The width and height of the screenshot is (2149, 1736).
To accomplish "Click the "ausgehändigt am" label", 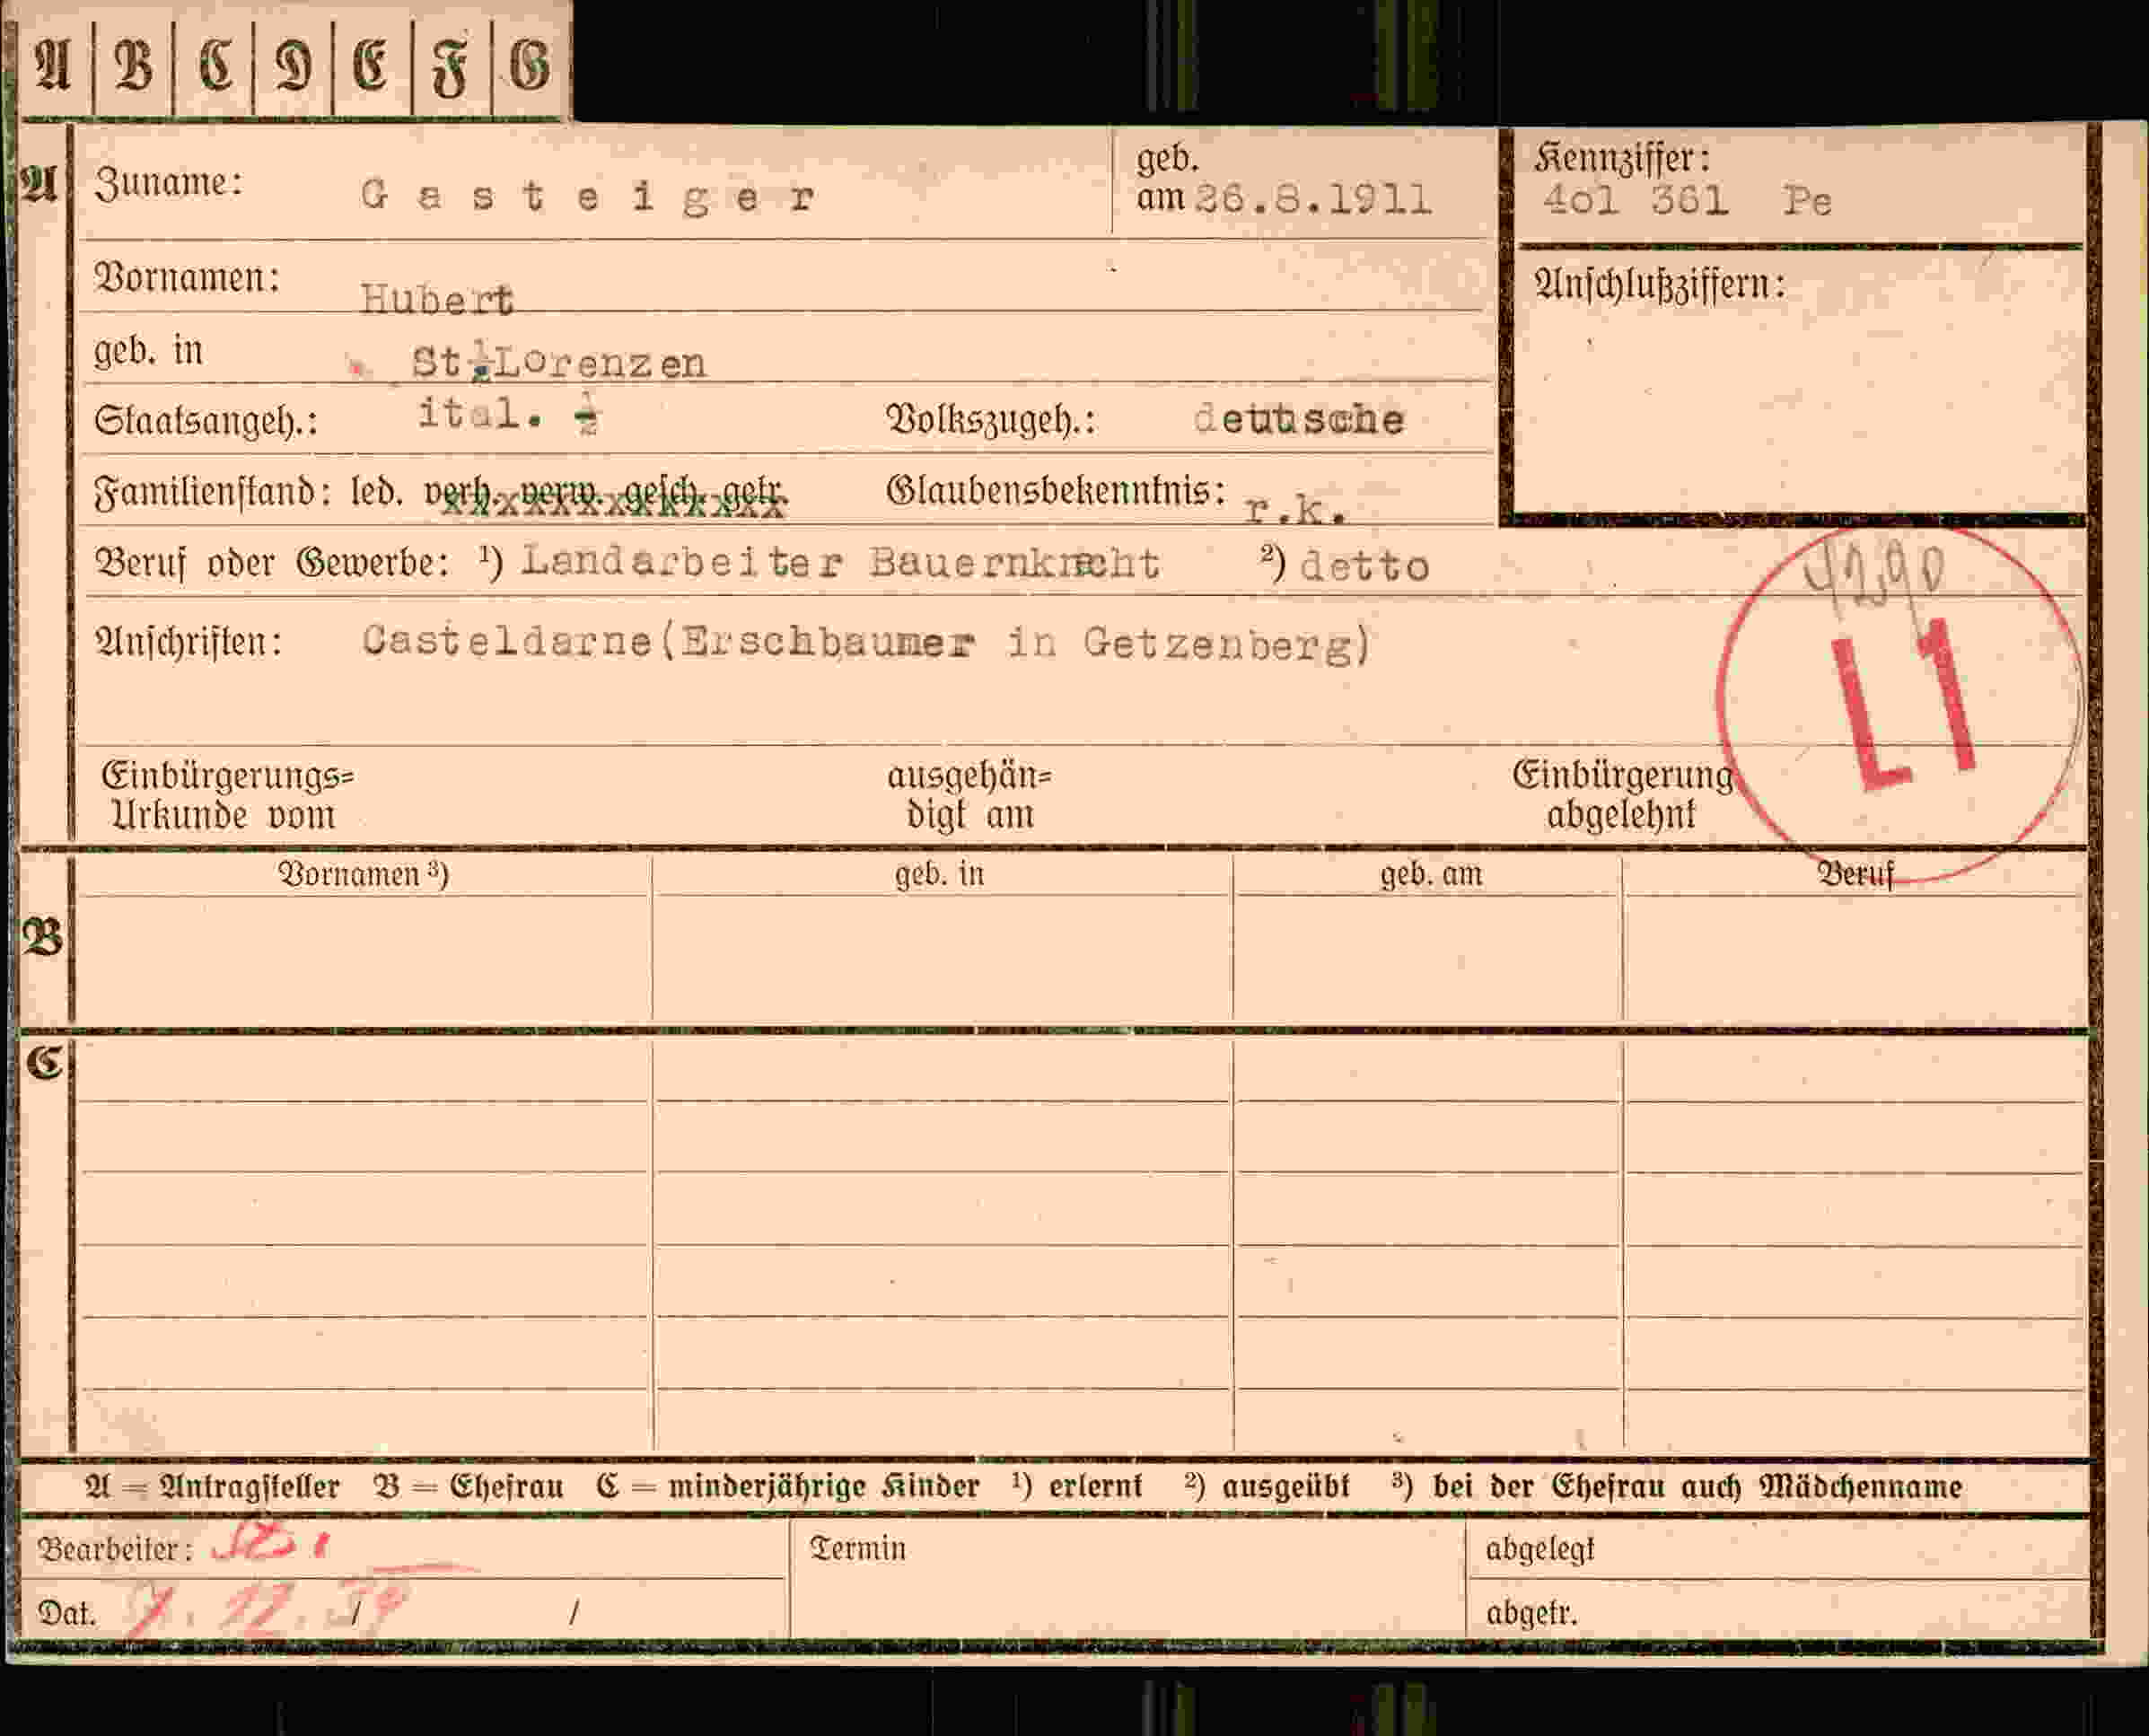I will [x=969, y=796].
